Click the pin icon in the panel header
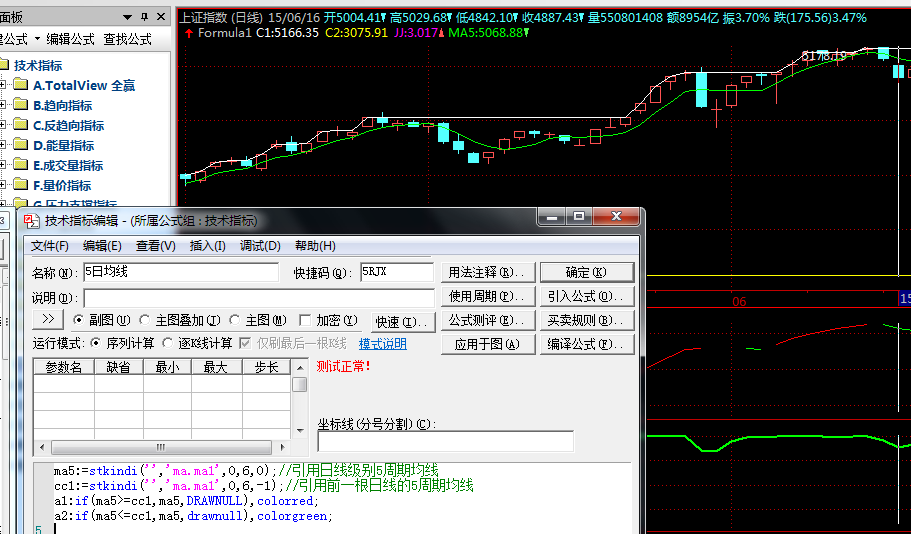This screenshot has height=534, width=911. pos(144,17)
